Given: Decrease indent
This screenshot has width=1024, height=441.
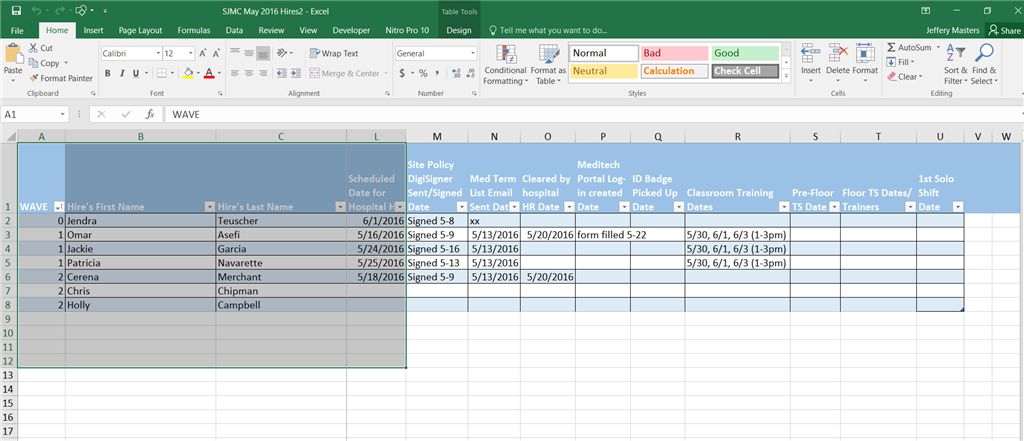Looking at the screenshot, I should pyautogui.click(x=281, y=73).
